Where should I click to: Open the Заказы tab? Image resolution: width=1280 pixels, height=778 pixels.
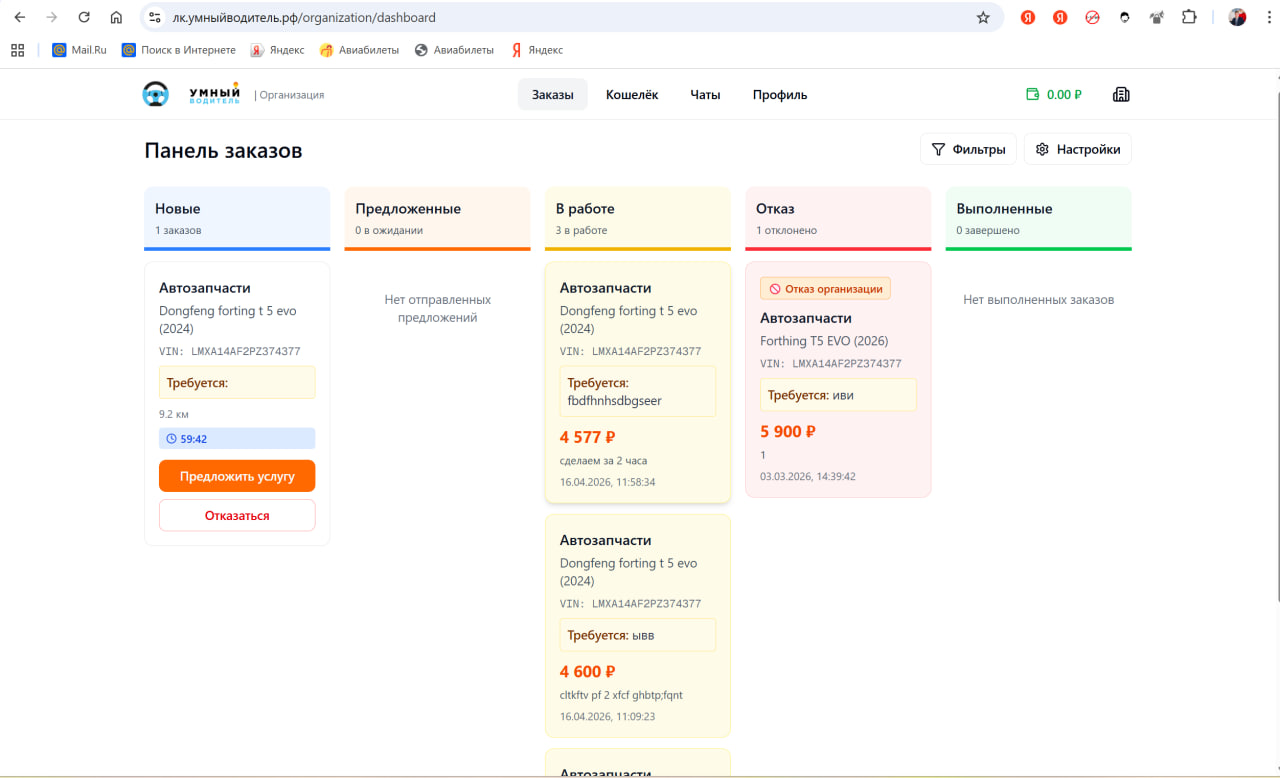[x=553, y=95]
